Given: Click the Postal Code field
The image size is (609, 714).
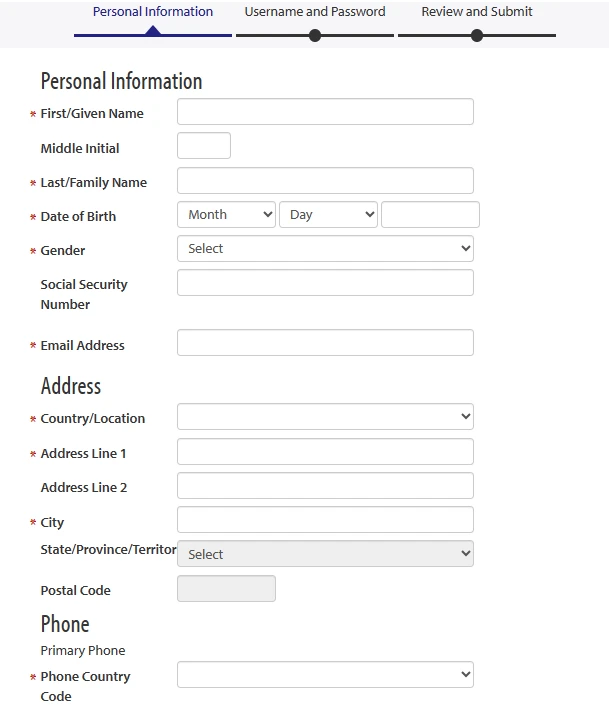Looking at the screenshot, I should click(x=226, y=589).
